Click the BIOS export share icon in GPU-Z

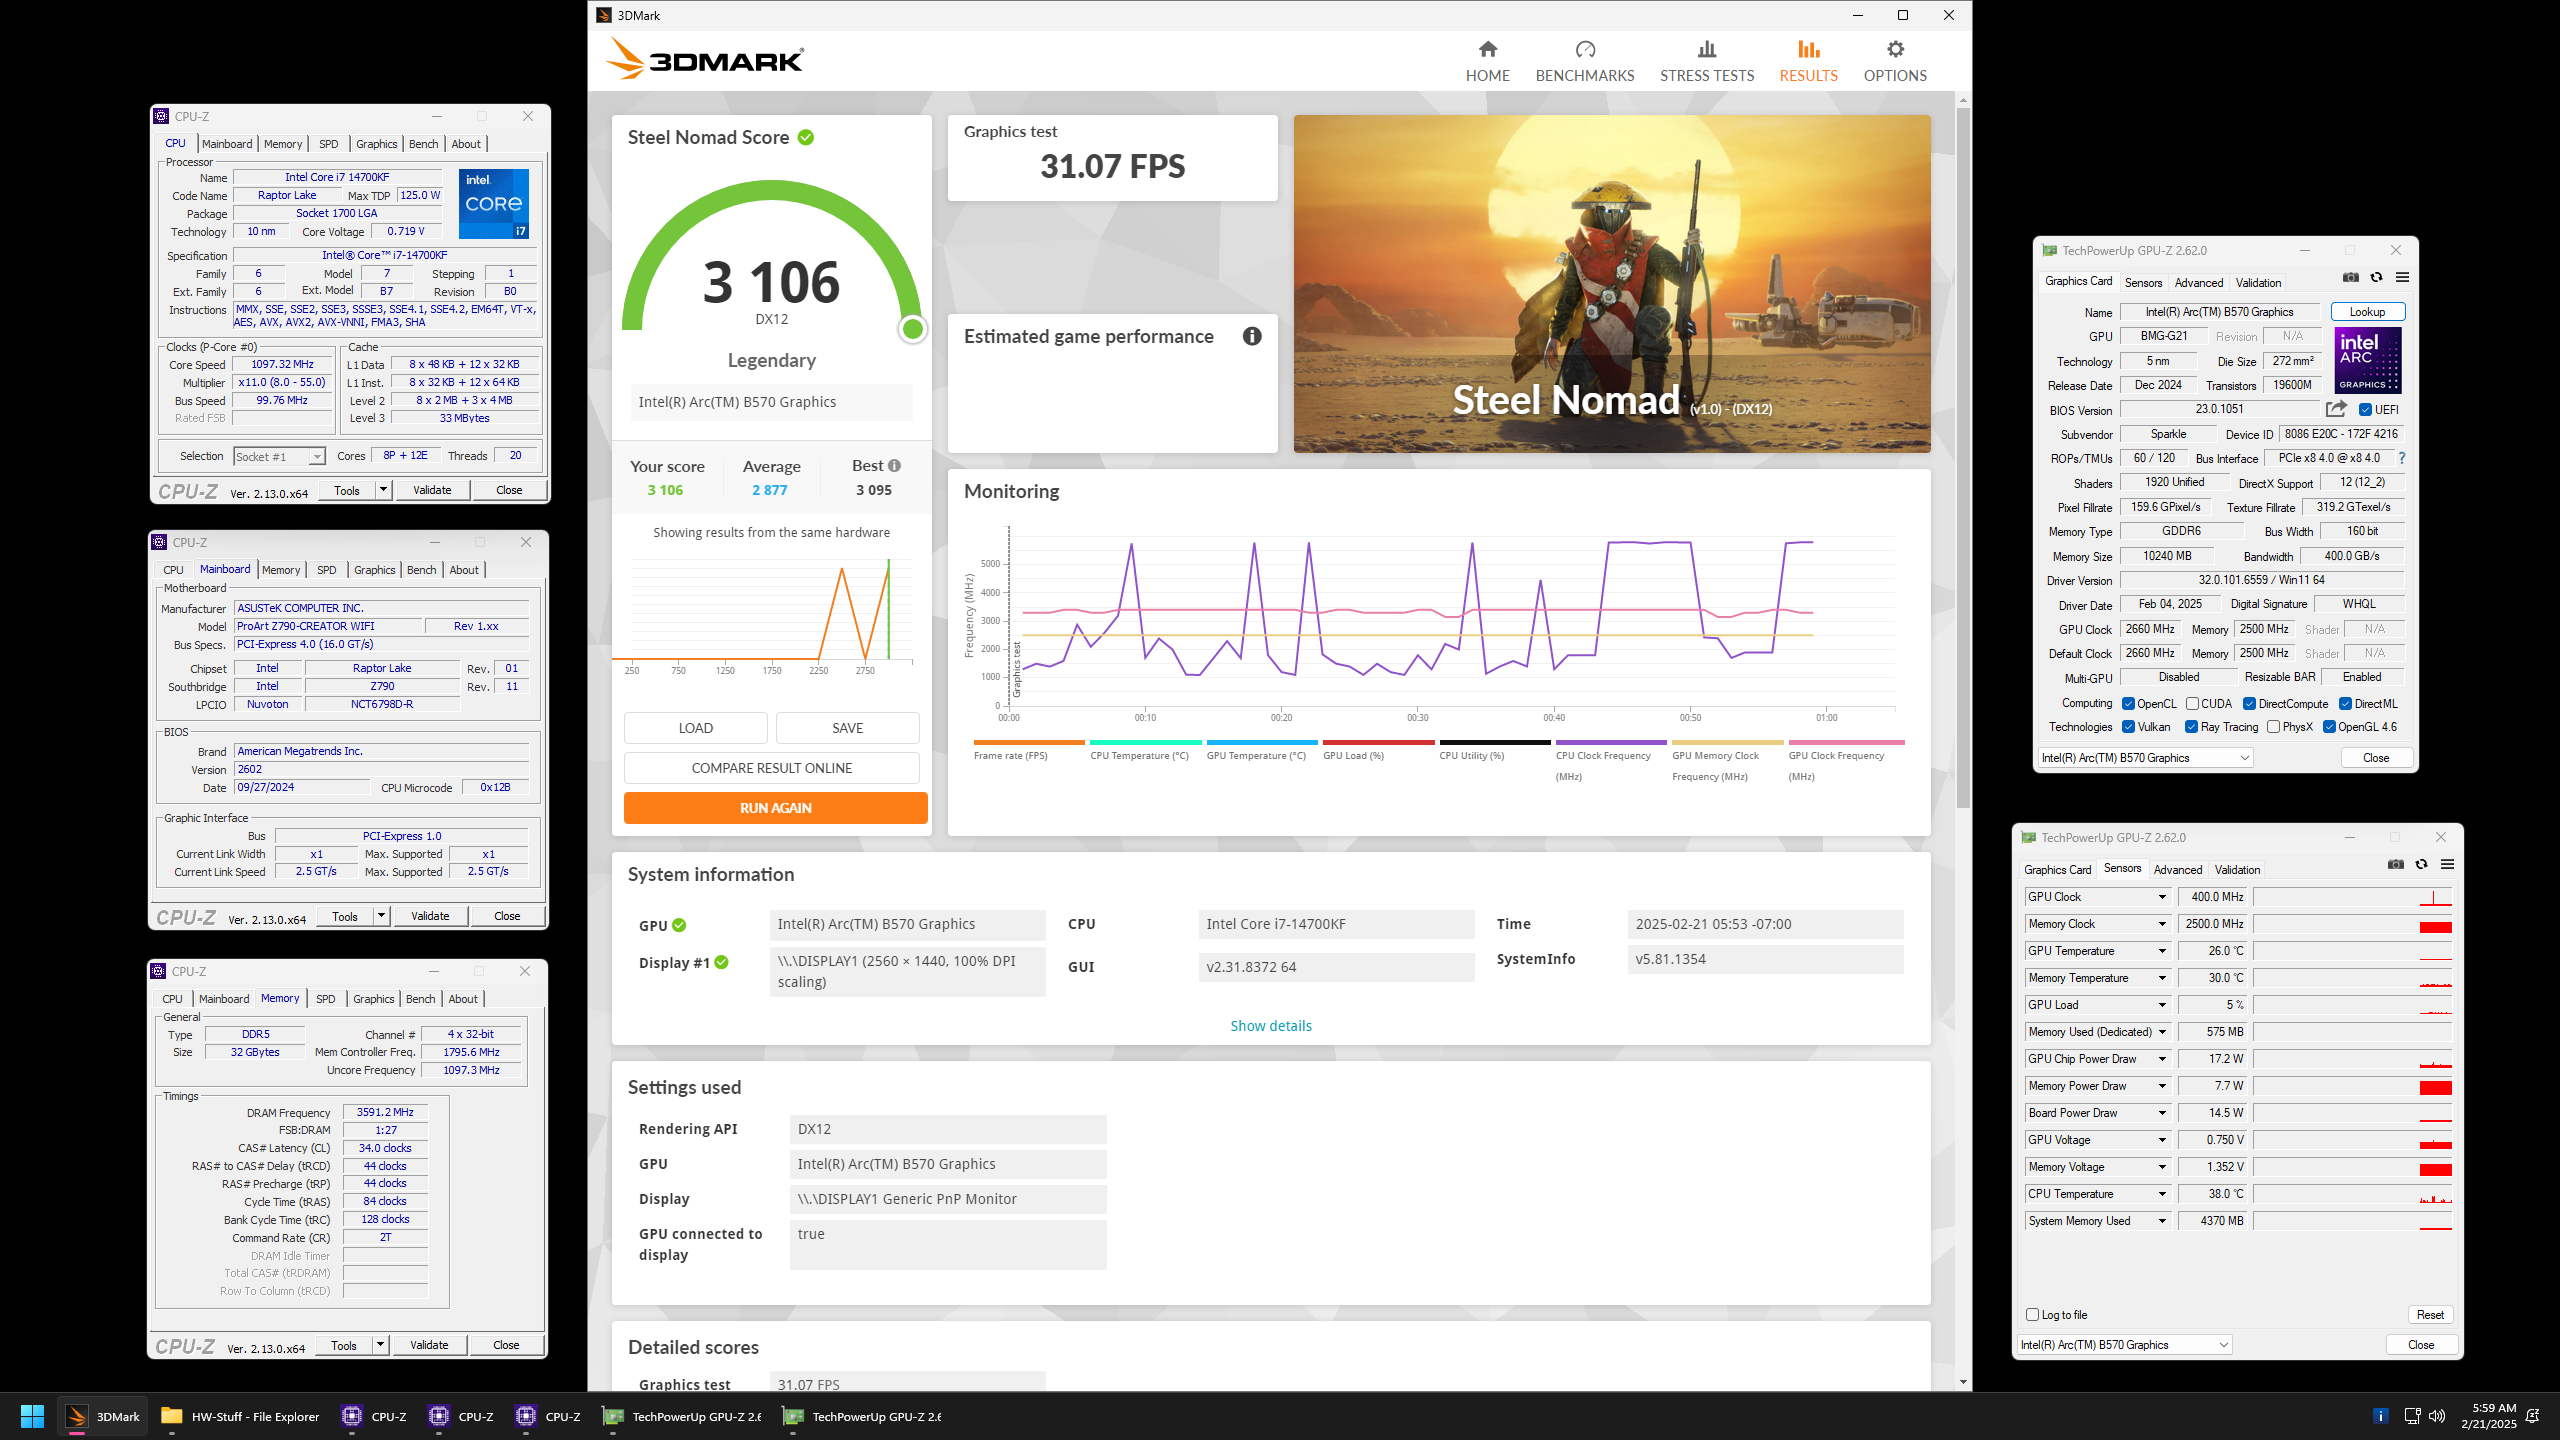pos(2336,409)
